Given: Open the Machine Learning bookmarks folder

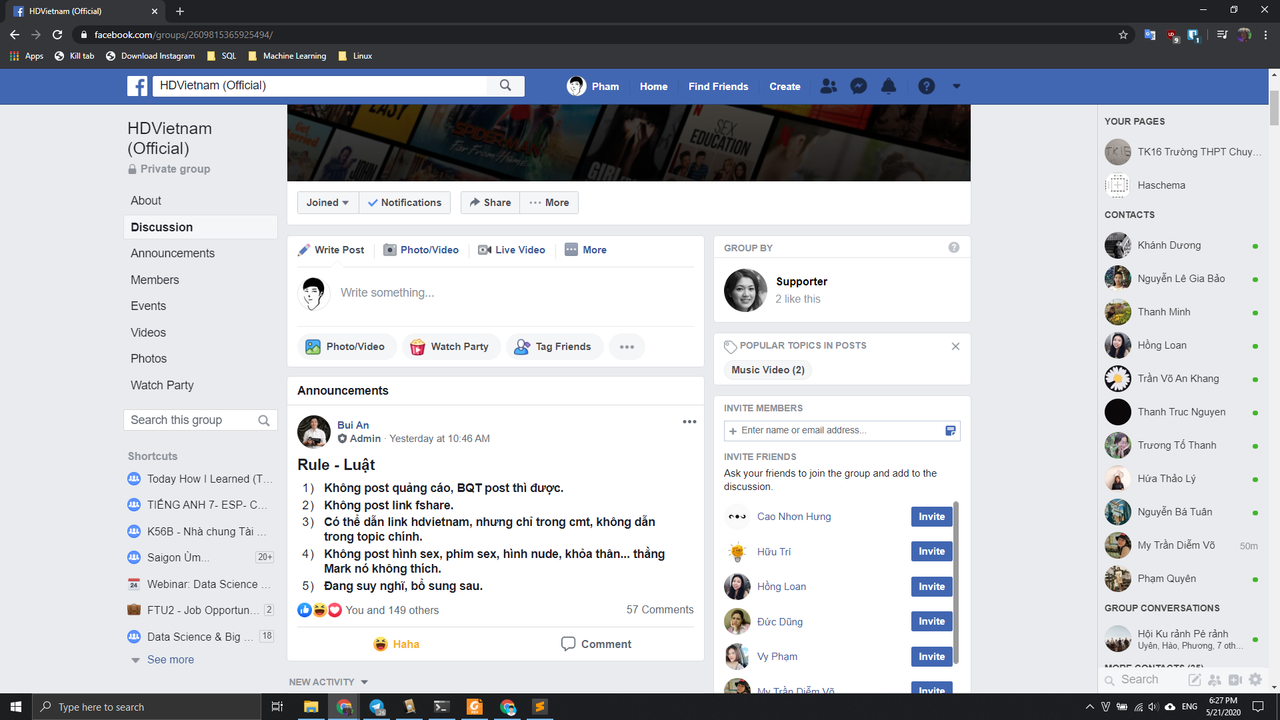Looking at the screenshot, I should coord(287,56).
